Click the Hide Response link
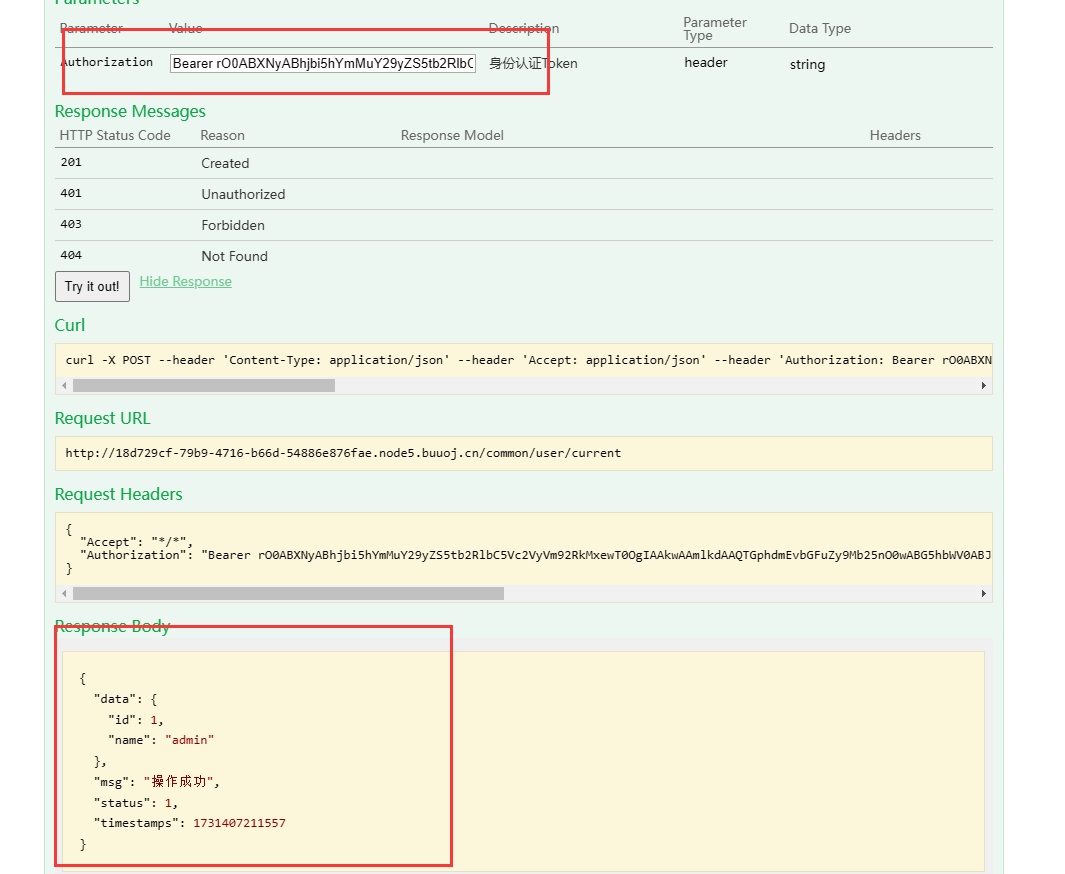Image resolution: width=1065 pixels, height=874 pixels. click(x=185, y=282)
